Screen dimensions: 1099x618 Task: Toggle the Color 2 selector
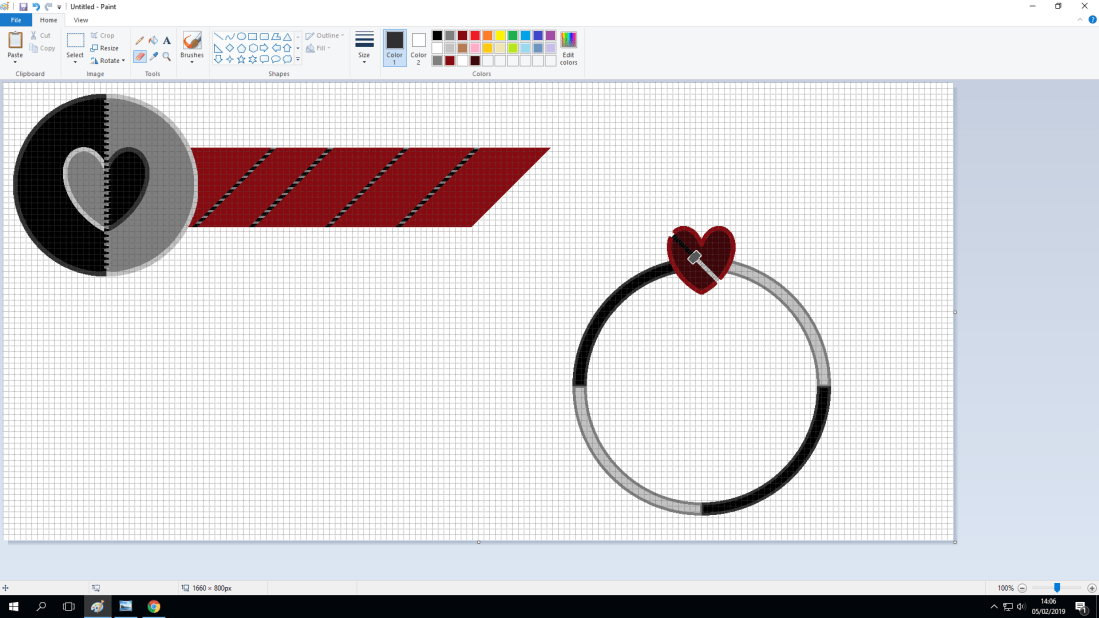(419, 47)
